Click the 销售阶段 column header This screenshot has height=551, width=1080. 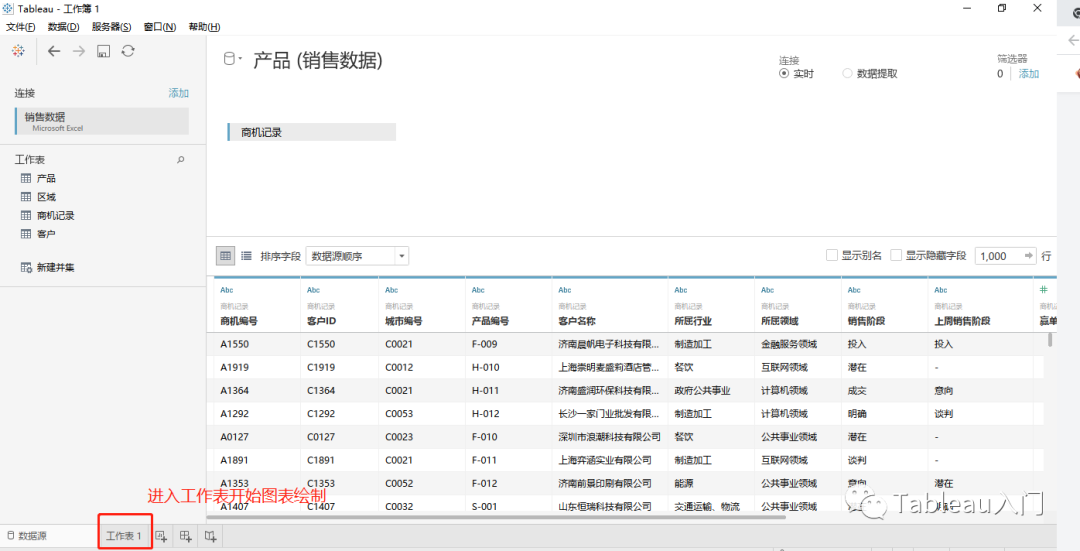tap(866, 321)
